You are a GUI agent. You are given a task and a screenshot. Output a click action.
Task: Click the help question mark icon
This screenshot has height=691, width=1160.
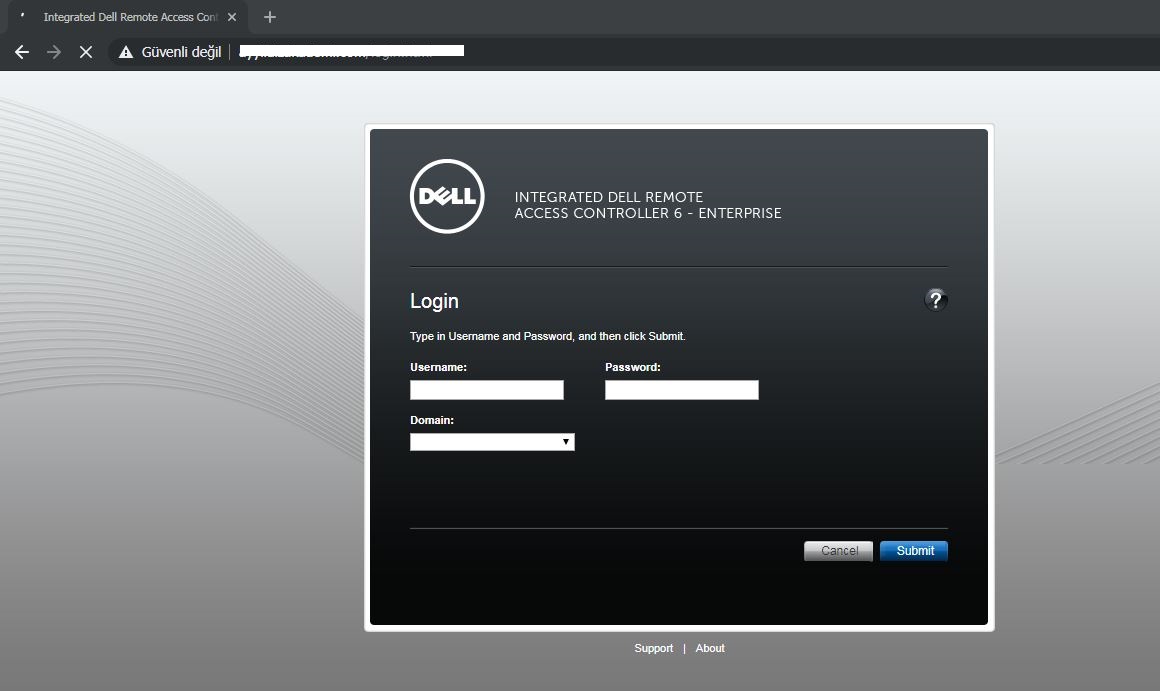(936, 300)
